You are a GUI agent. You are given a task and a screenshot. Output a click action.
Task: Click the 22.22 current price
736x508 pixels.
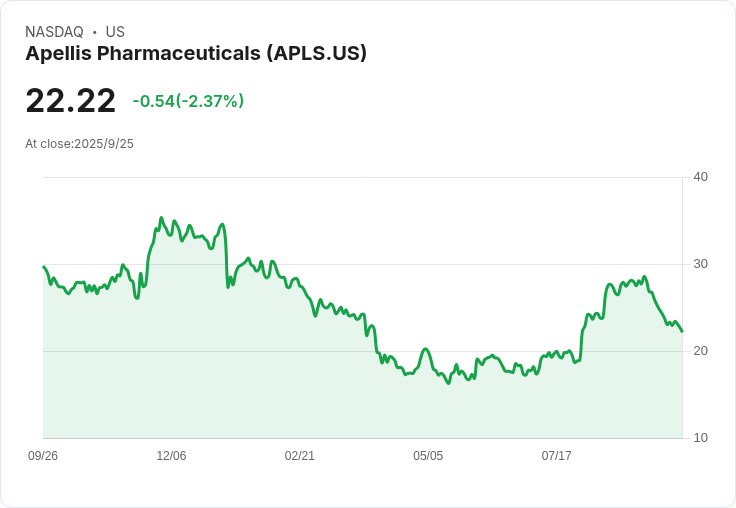(70, 101)
